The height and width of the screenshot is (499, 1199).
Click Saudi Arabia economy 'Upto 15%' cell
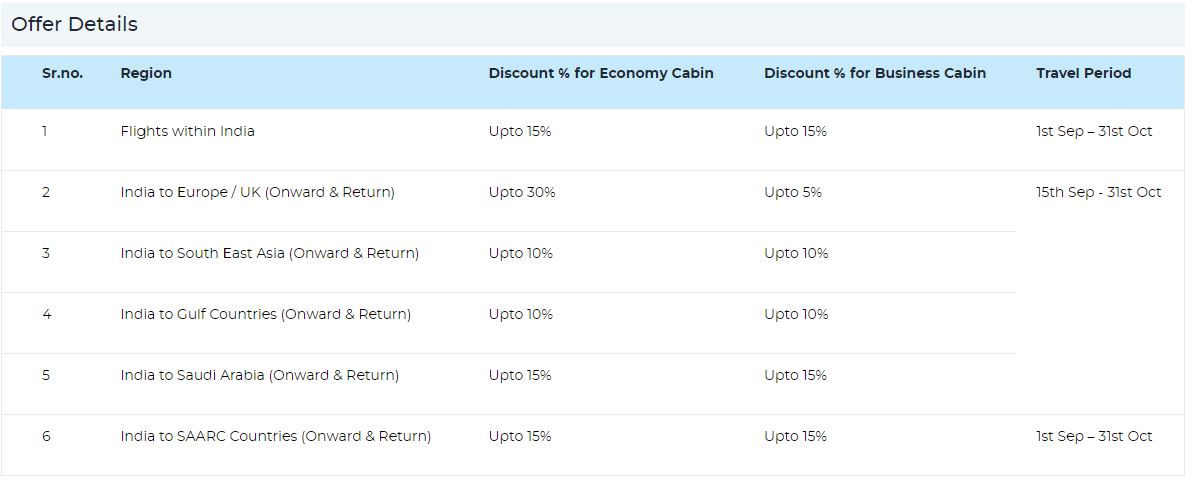click(x=520, y=375)
